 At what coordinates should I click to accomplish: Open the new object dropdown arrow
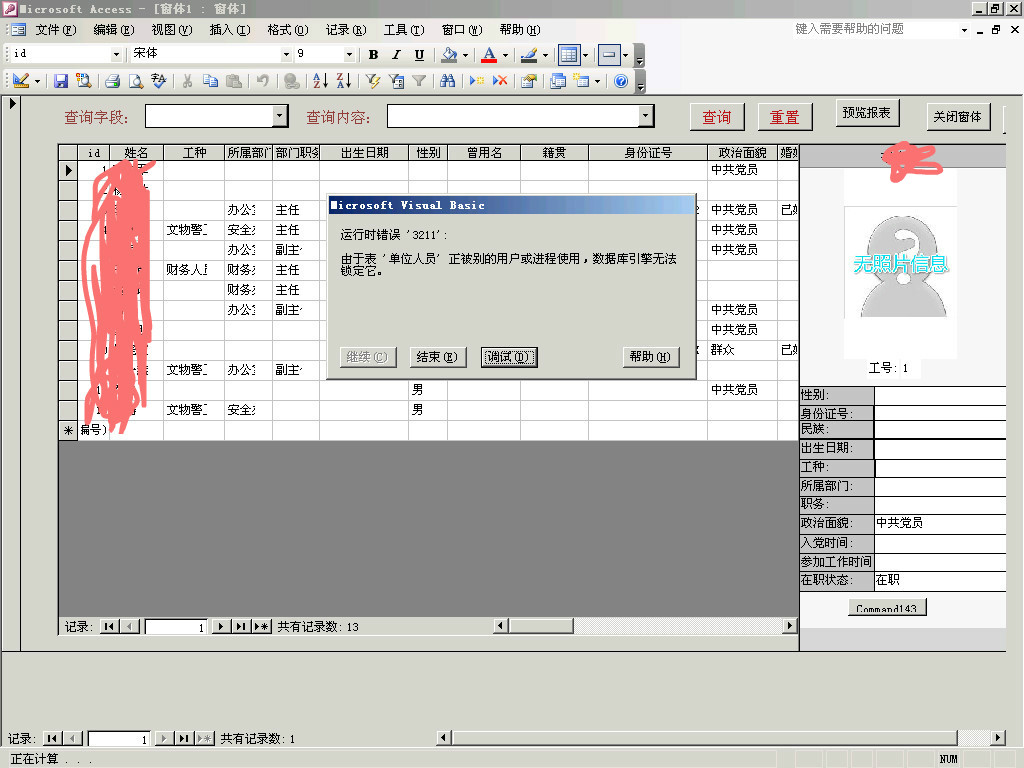point(597,81)
